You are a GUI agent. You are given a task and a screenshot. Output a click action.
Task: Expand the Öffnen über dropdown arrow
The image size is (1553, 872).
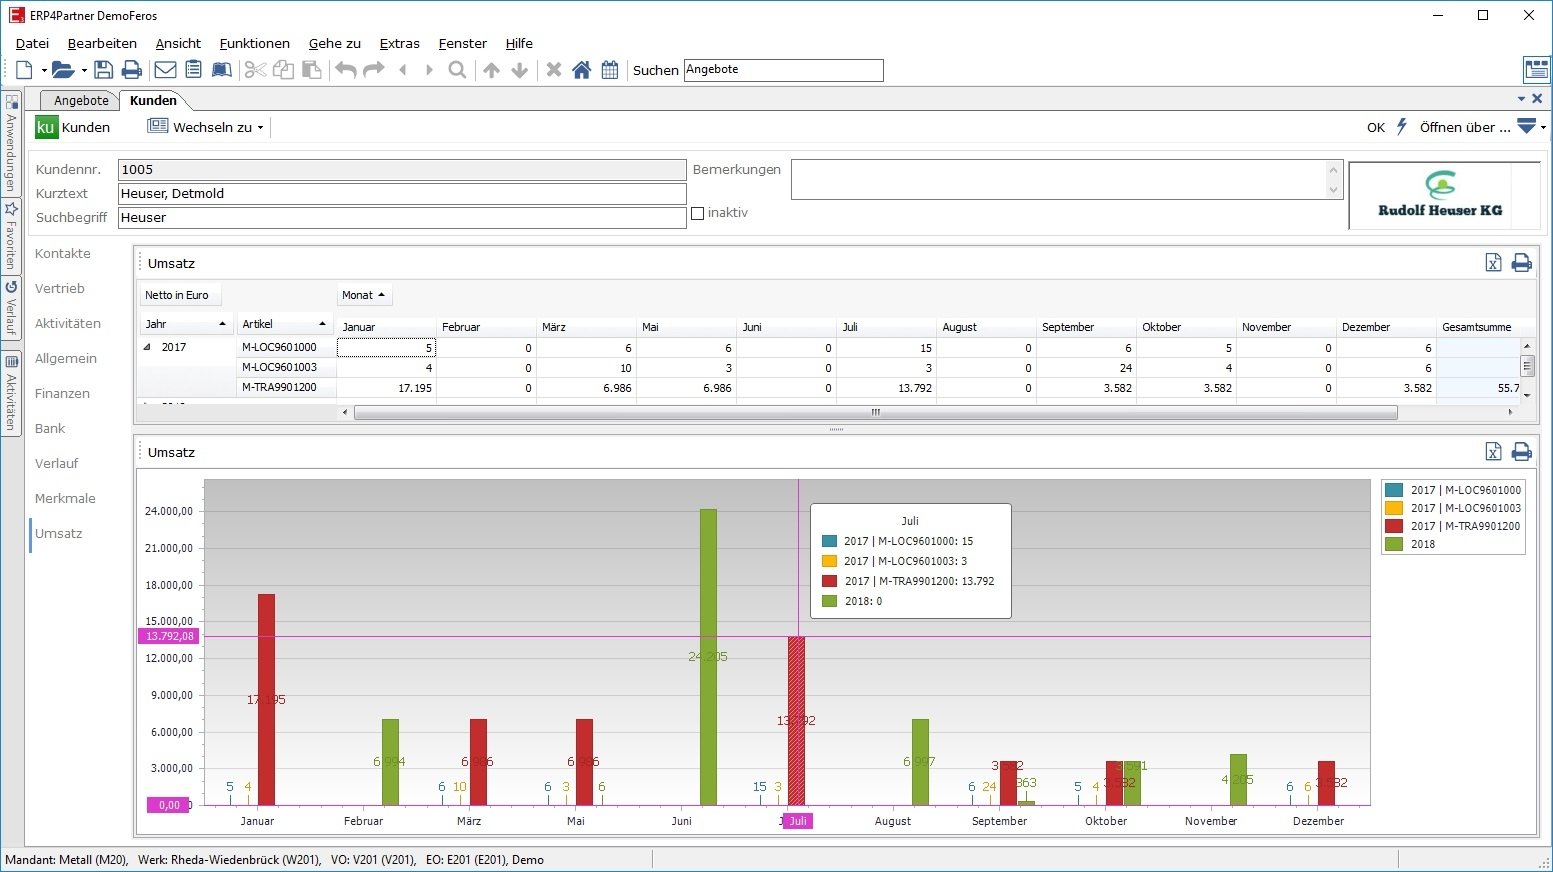point(1543,128)
